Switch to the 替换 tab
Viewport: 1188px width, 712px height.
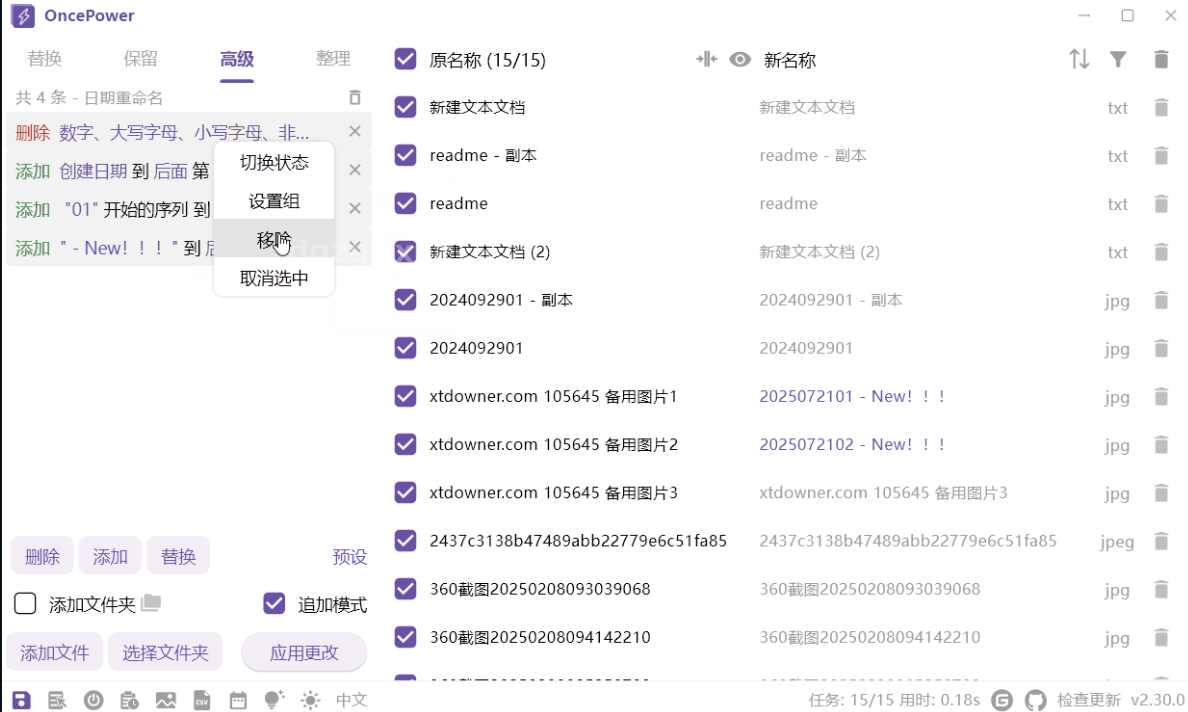click(45, 59)
